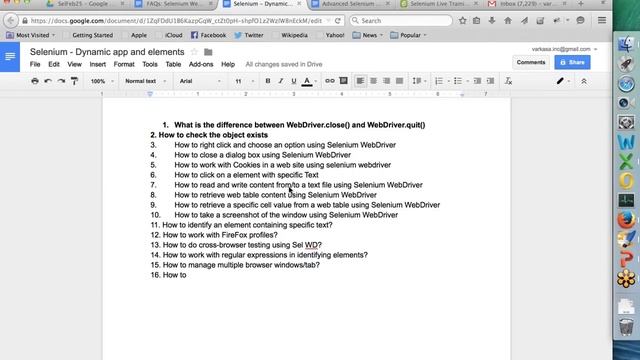This screenshot has width=640, height=360.
Task: Open the Firefox downloads arrow
Action: click(x=492, y=20)
